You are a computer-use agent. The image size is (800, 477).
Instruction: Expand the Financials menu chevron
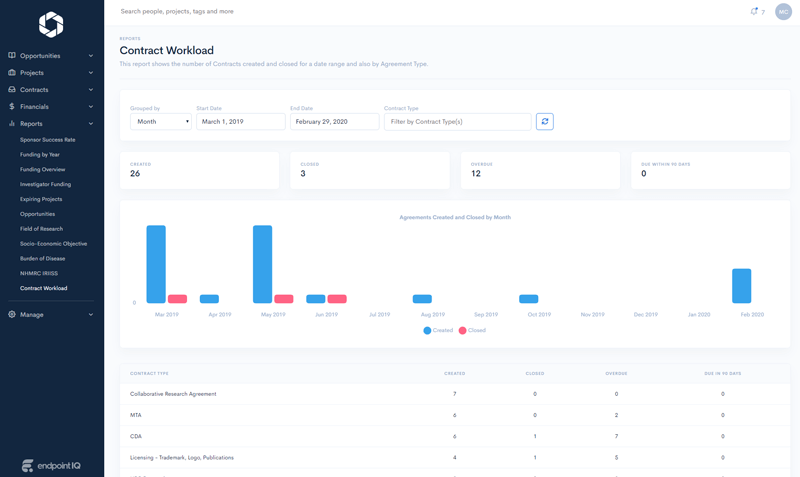(x=91, y=107)
